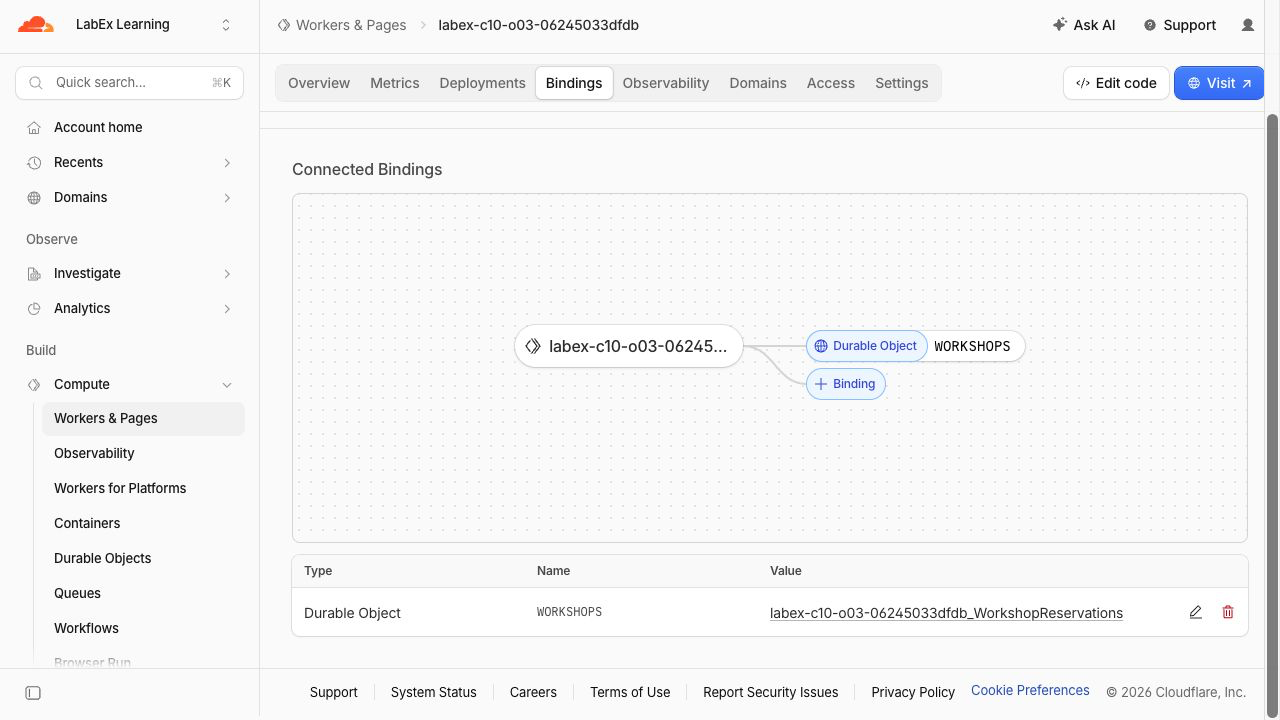Click the worker node diamond icon

(533, 346)
